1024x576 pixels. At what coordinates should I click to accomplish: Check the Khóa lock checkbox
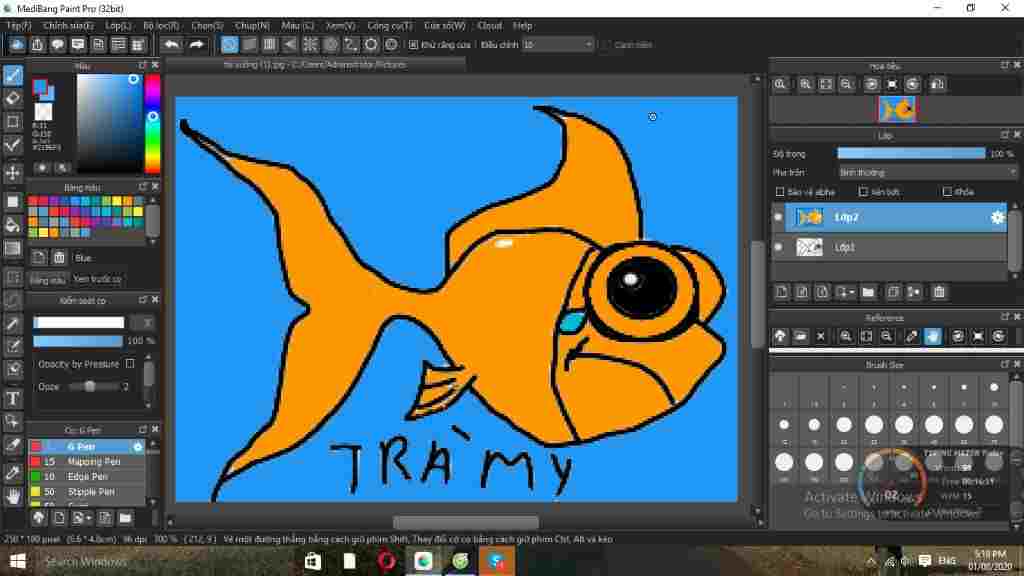tap(947, 192)
